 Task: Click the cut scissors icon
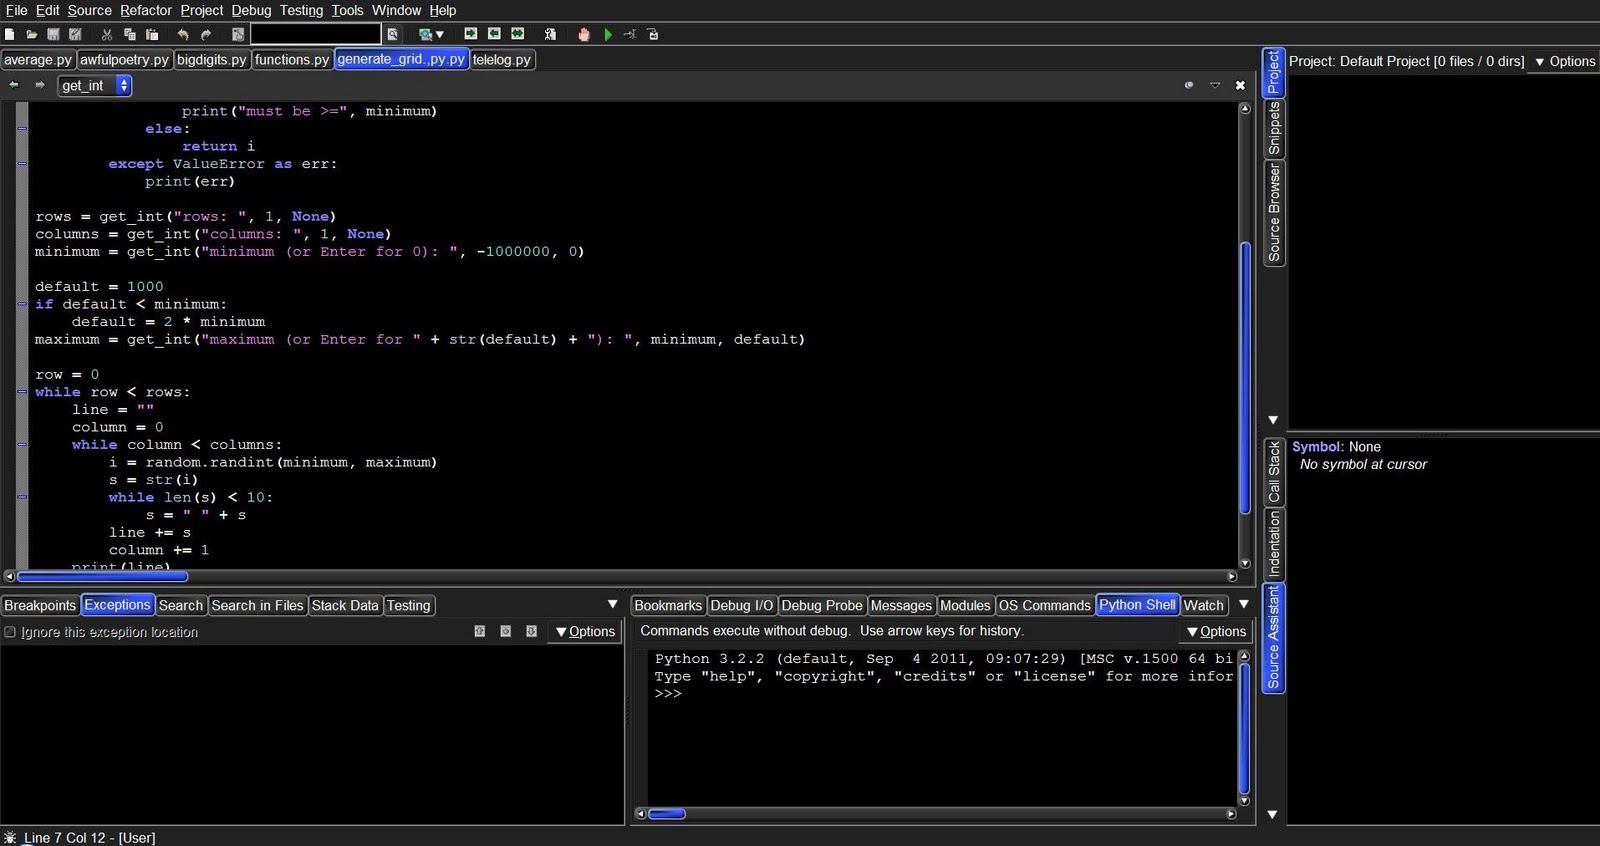[107, 34]
